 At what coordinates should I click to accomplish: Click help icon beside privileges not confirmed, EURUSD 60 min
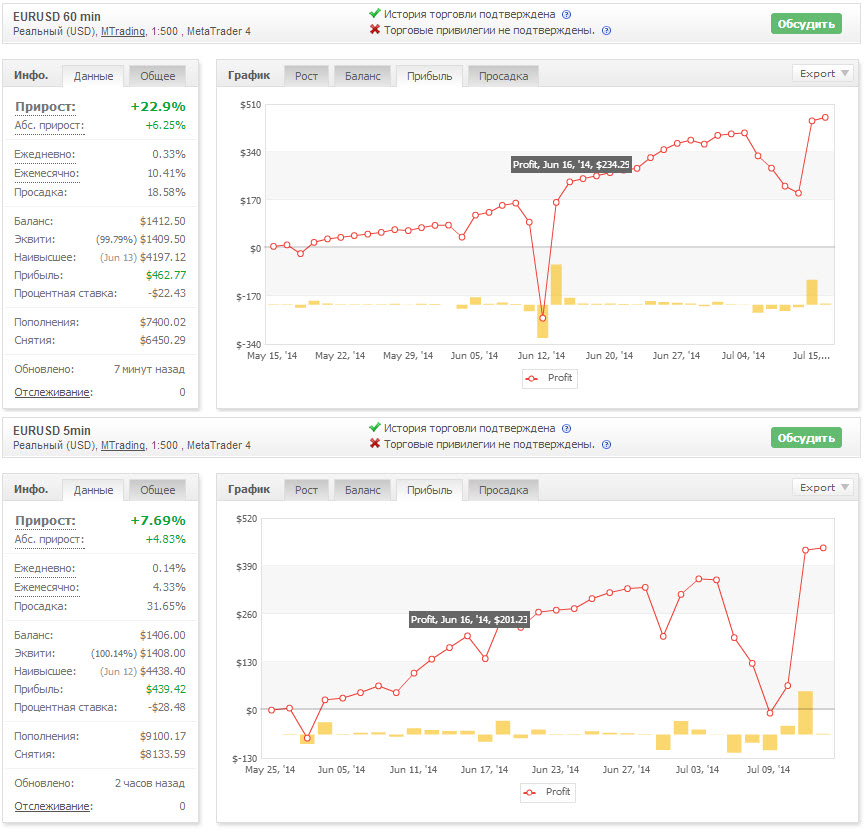coord(606,31)
